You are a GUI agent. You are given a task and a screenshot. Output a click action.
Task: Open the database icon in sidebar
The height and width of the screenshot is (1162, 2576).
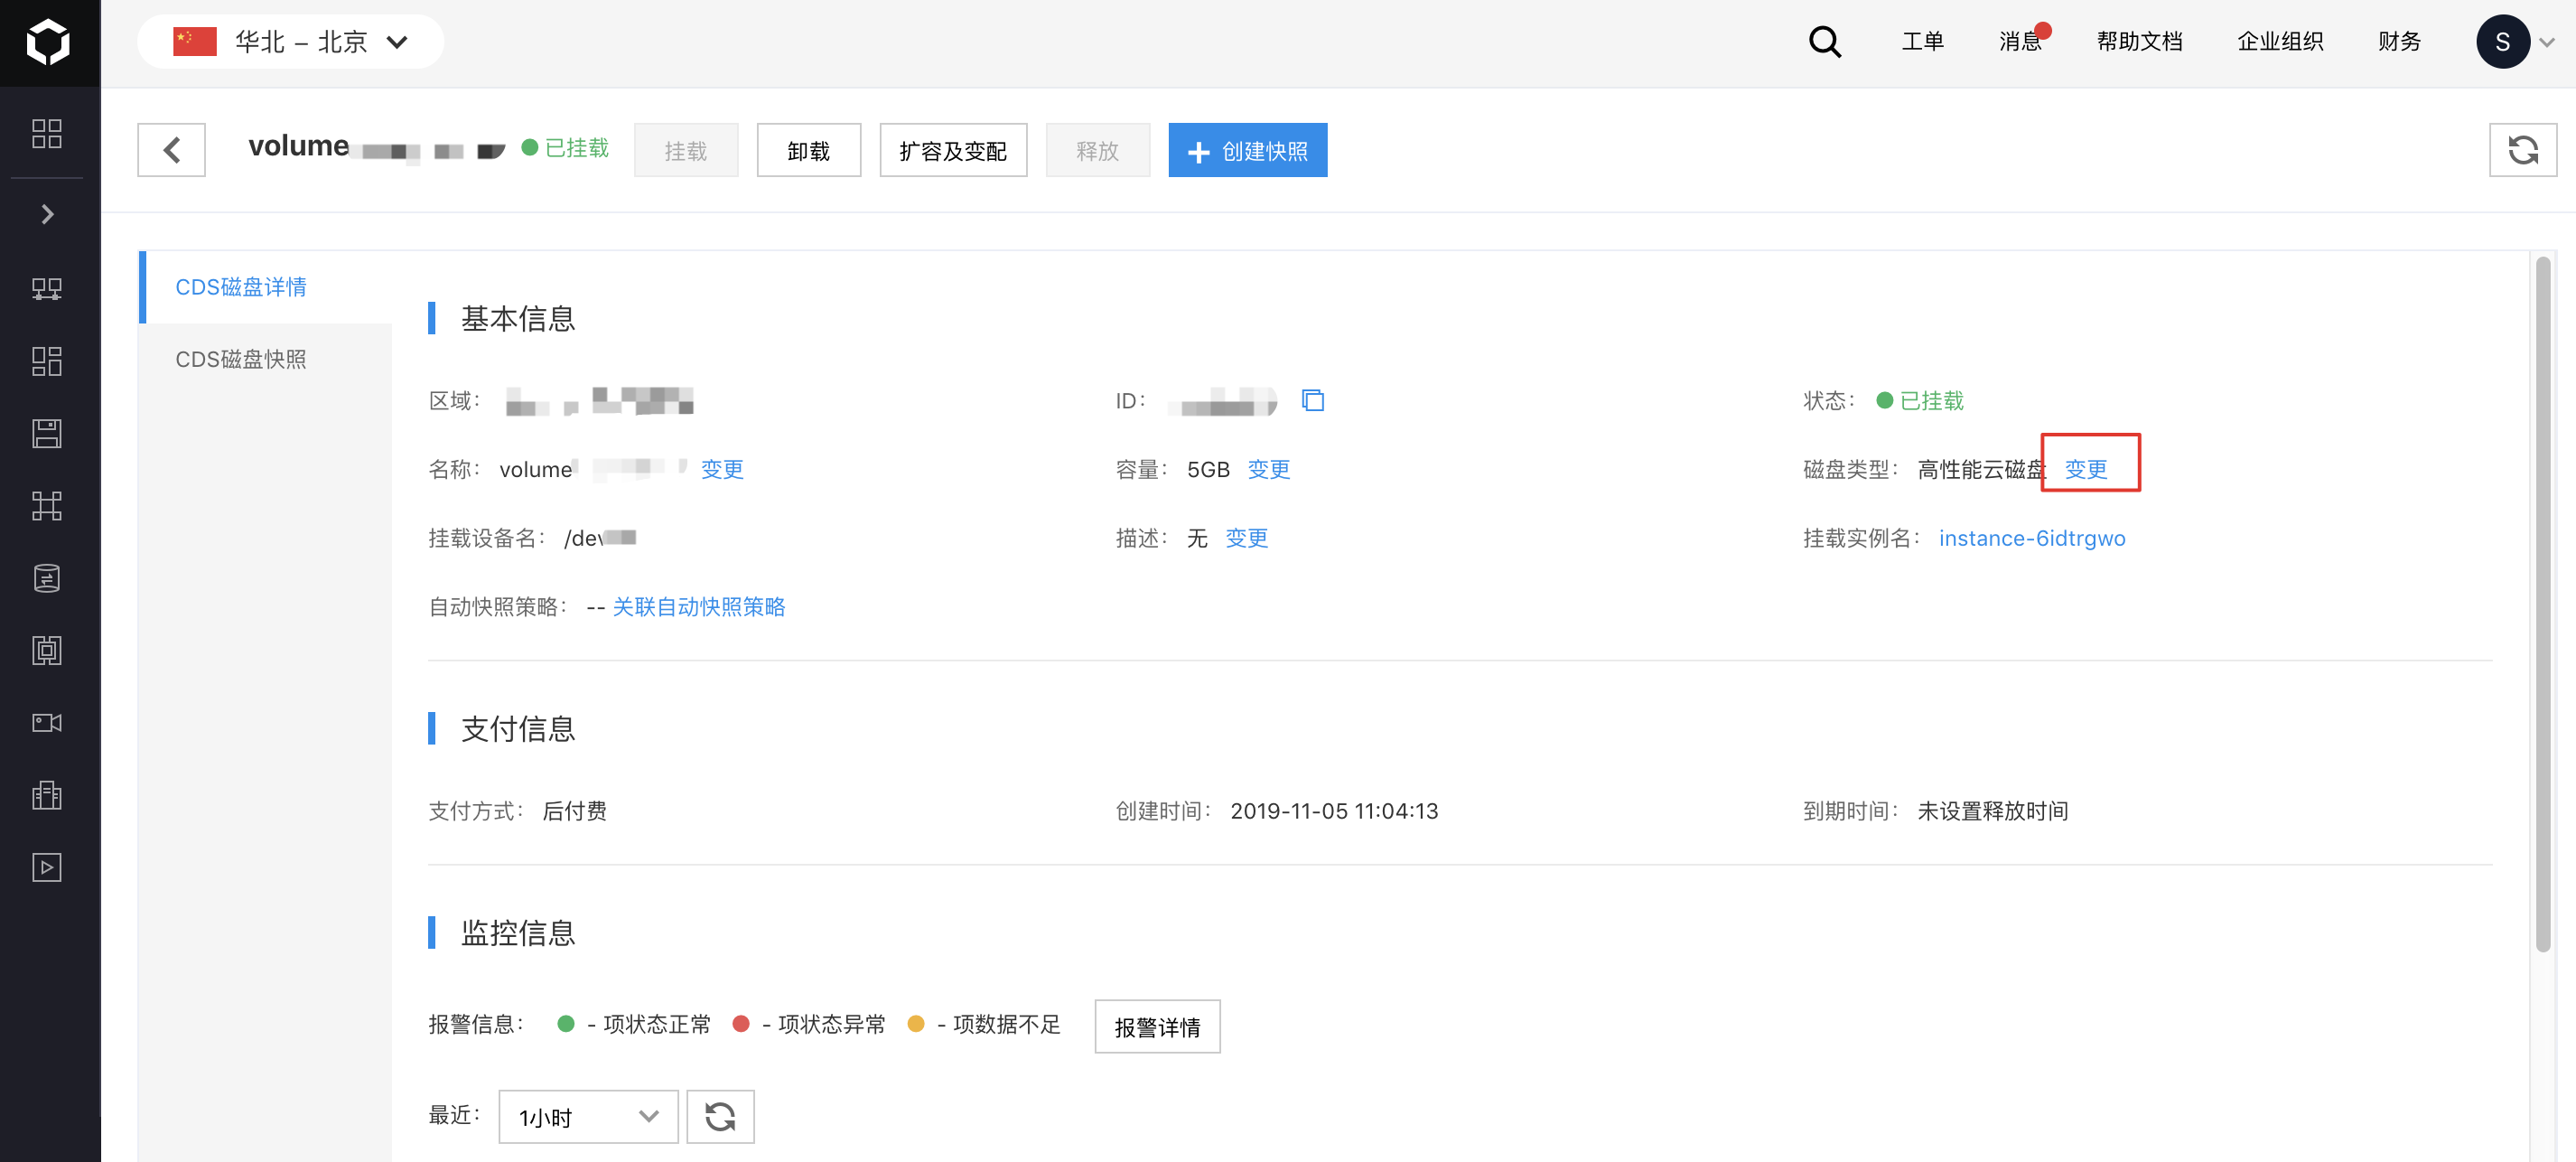(x=47, y=578)
